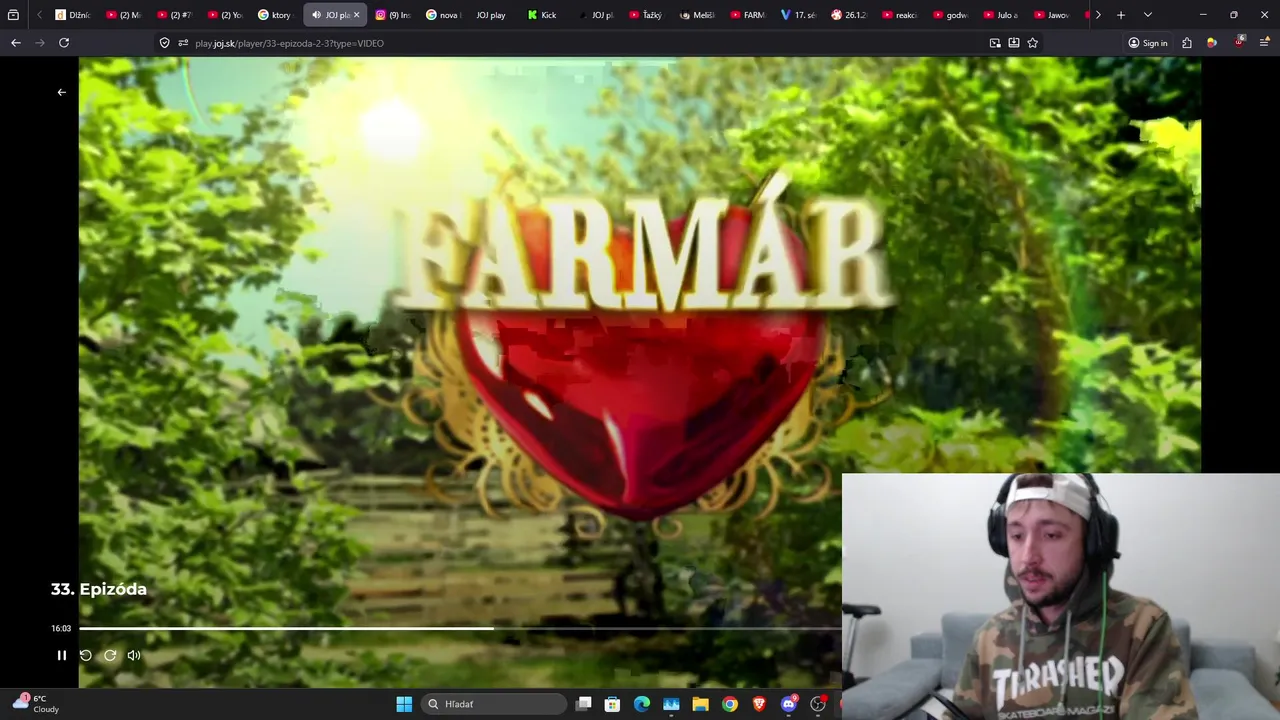This screenshot has width=1280, height=720.
Task: Click the webcam overlay thumbnail
Action: pyautogui.click(x=1061, y=597)
